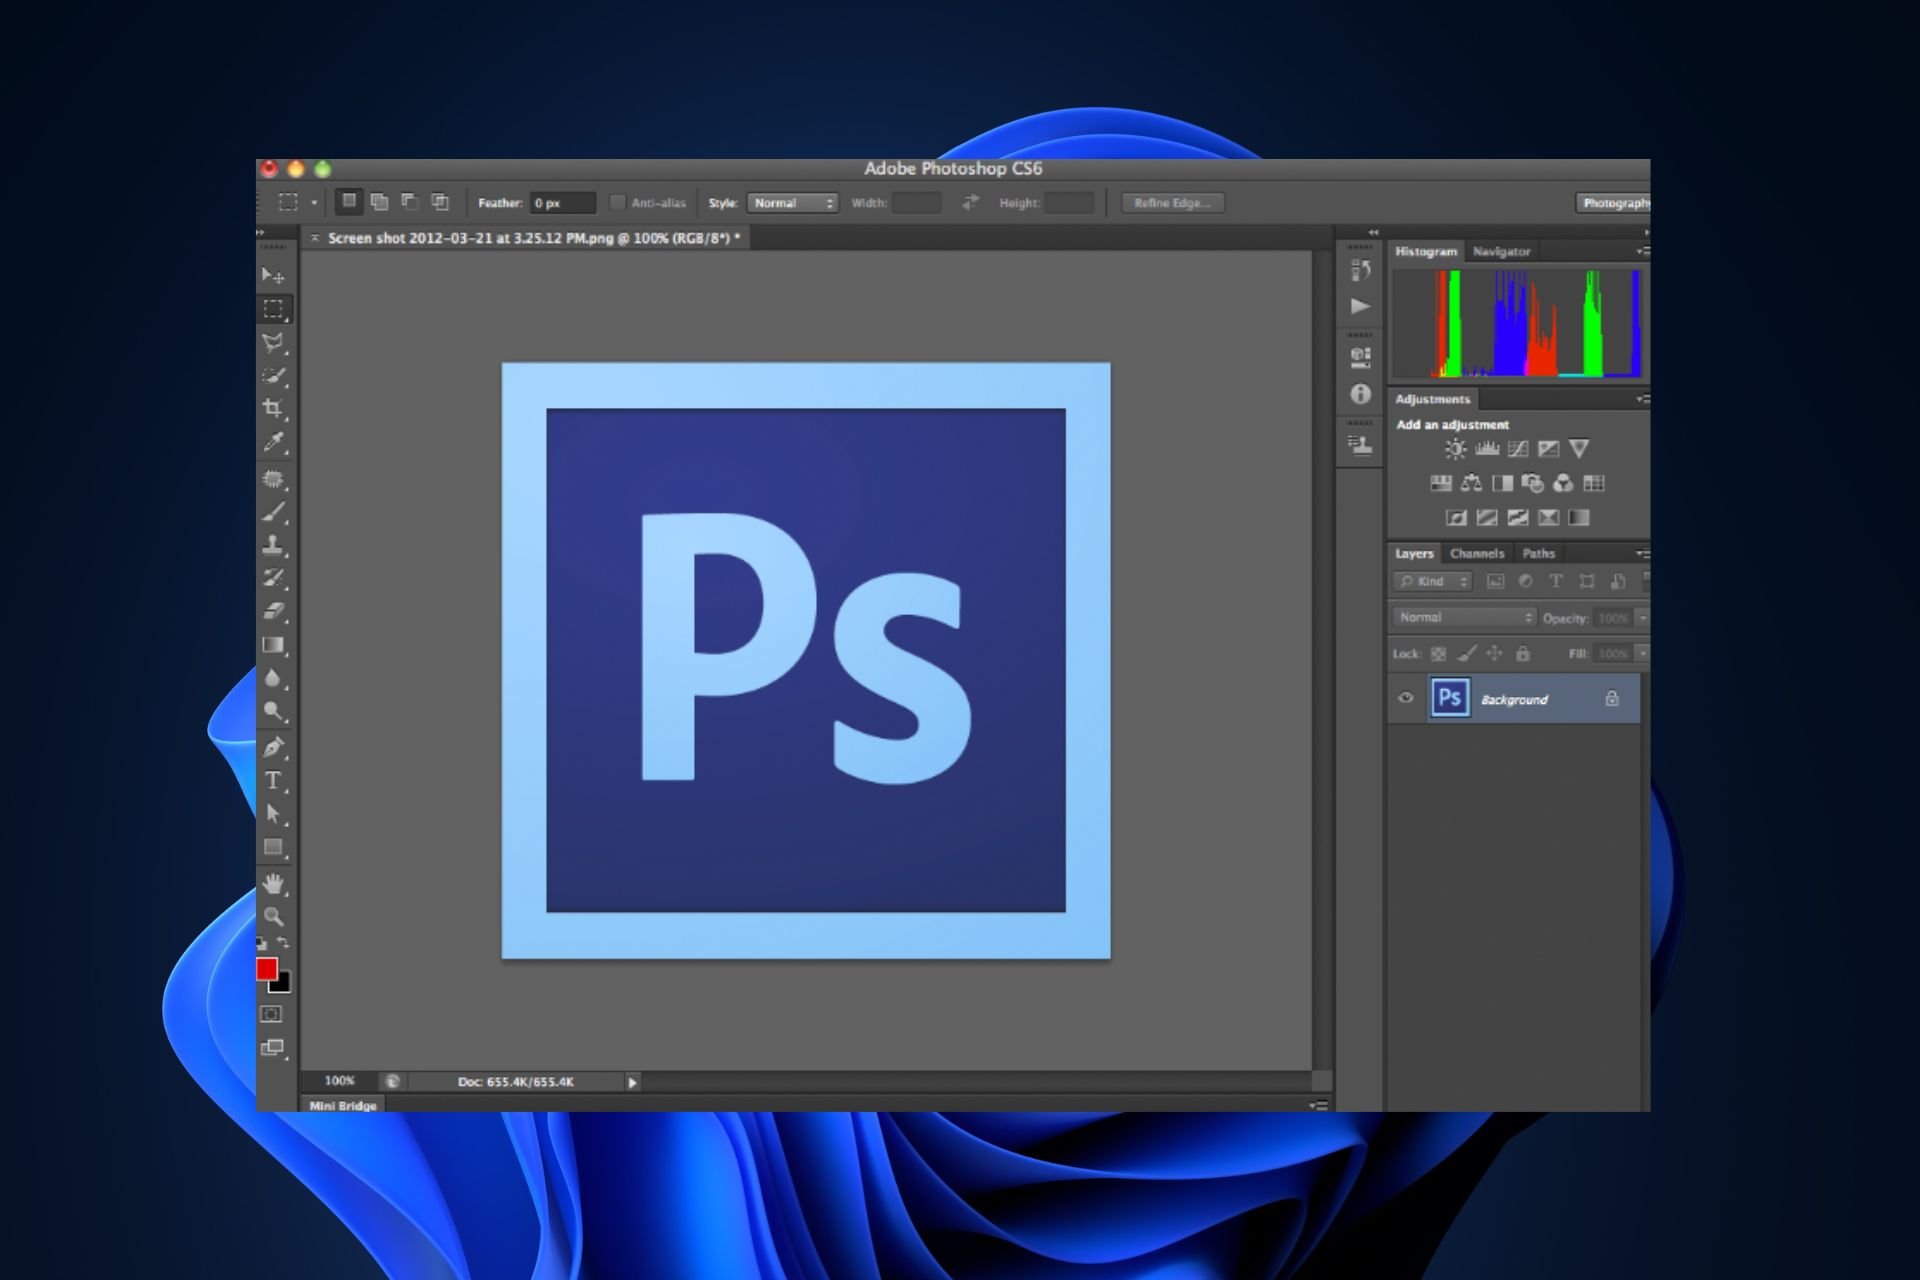Image resolution: width=1920 pixels, height=1280 pixels.
Task: Open the red foreground color swatch
Action: pyautogui.click(x=266, y=968)
